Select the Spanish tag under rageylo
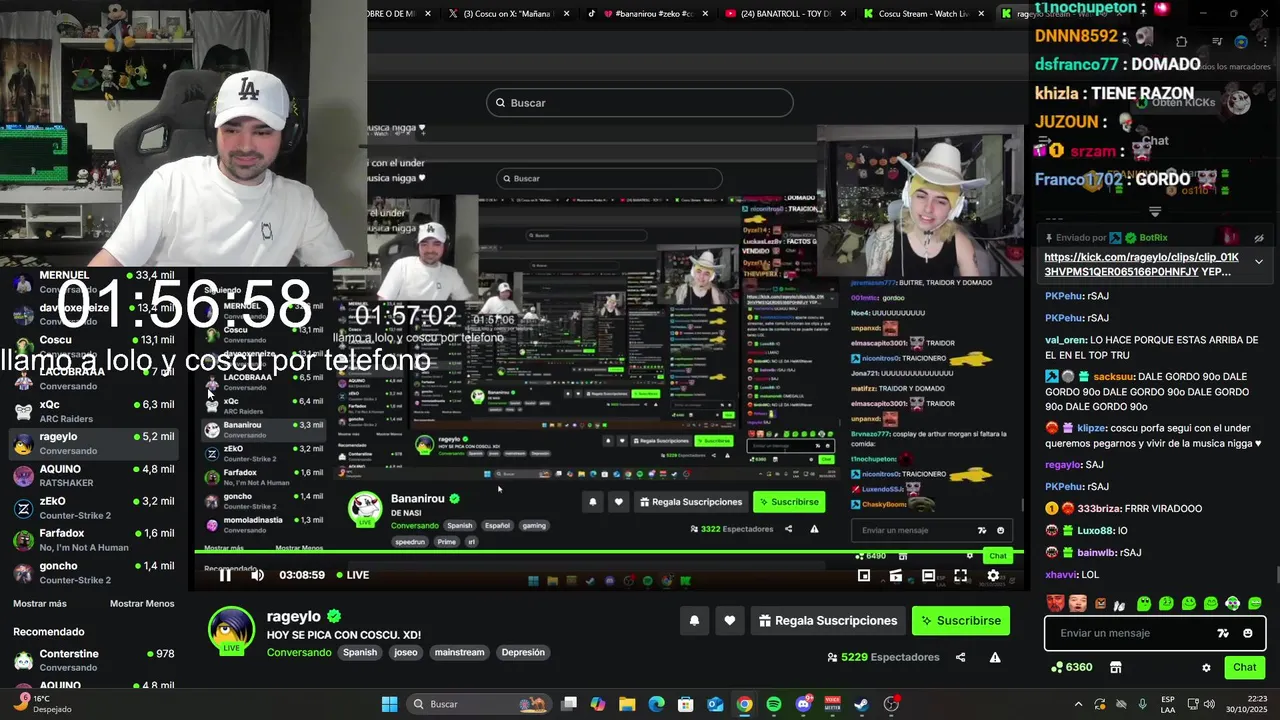The image size is (1280, 720). coord(360,652)
